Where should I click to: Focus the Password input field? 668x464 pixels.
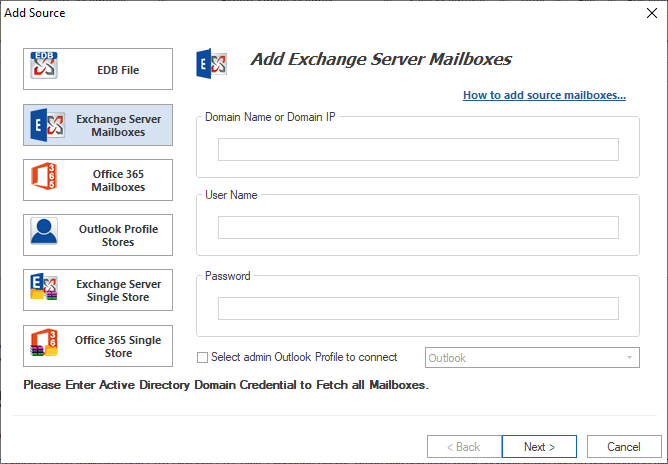[x=418, y=308]
